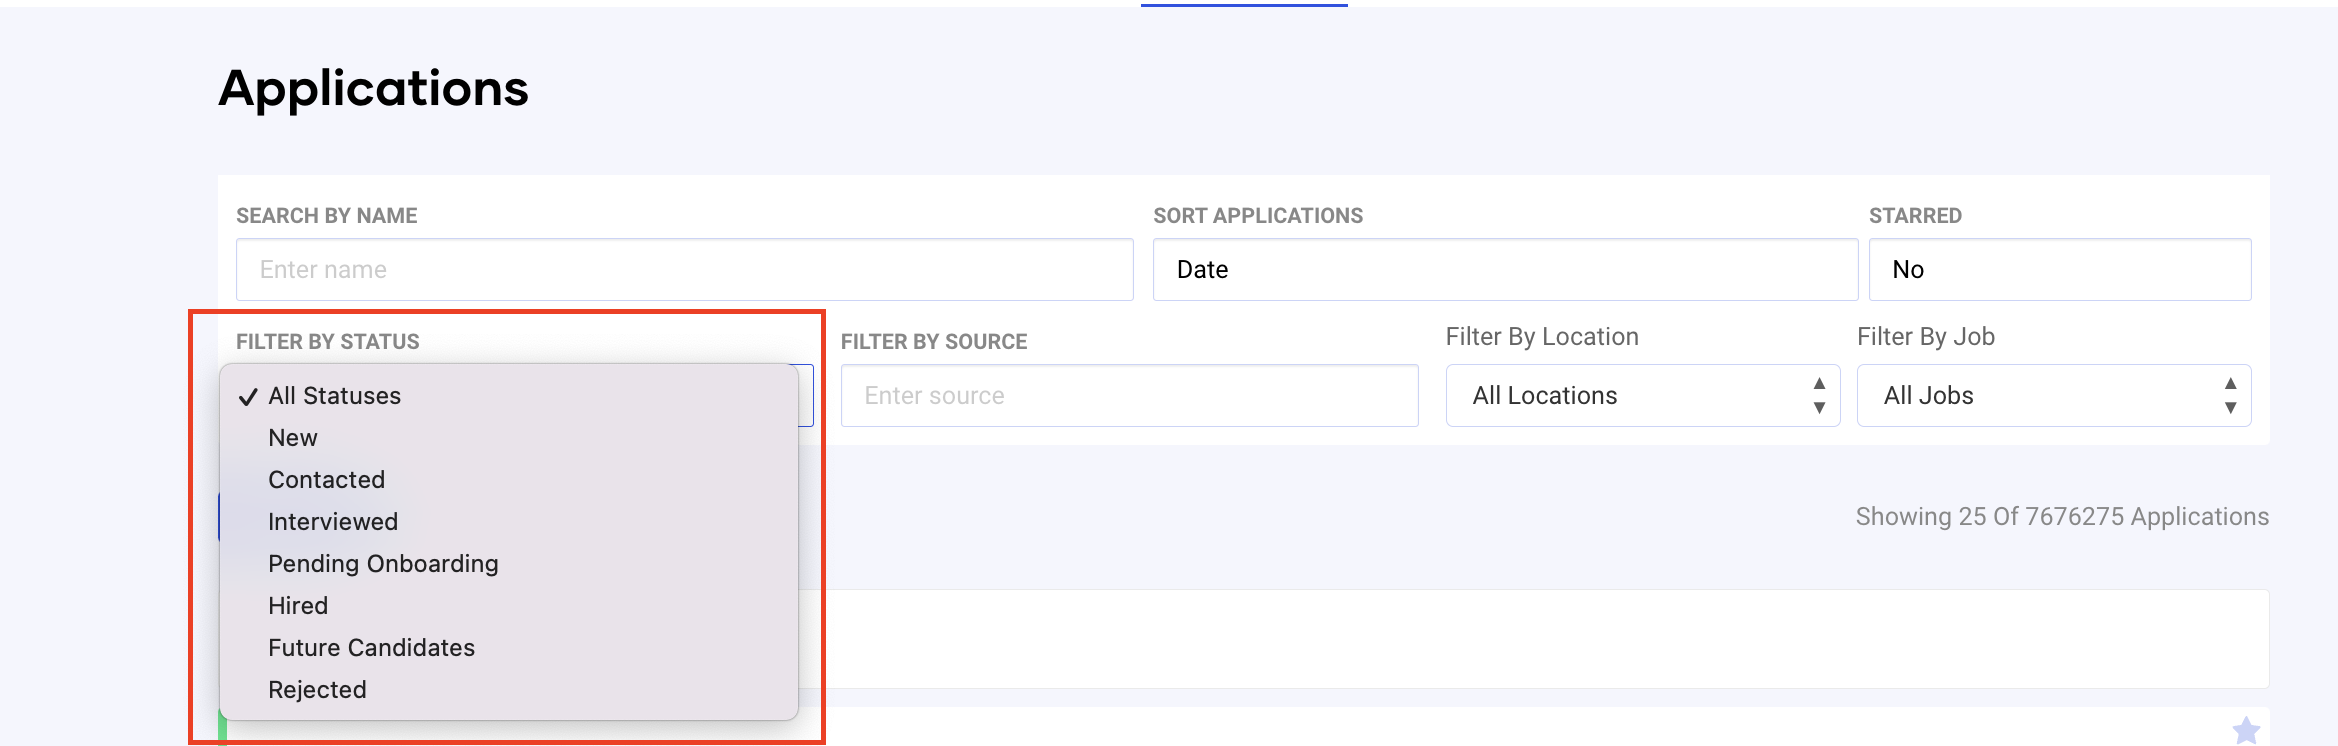Viewport: 2338px width, 746px height.
Task: Click the Showing 25 Of 7676275 Applications text
Action: pos(2062,517)
